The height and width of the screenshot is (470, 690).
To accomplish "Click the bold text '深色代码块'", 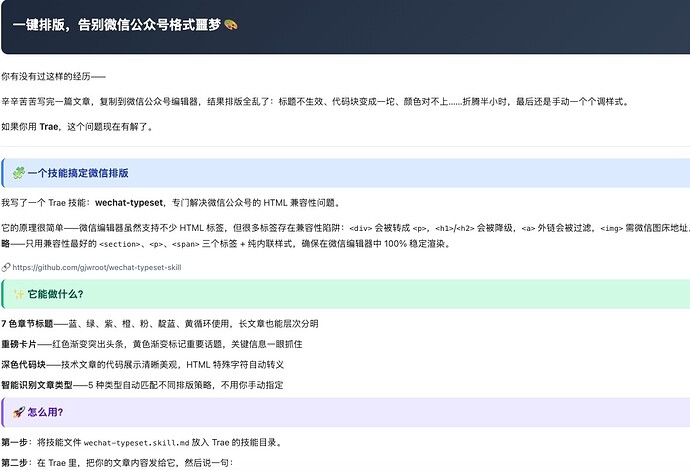I will [x=23, y=364].
